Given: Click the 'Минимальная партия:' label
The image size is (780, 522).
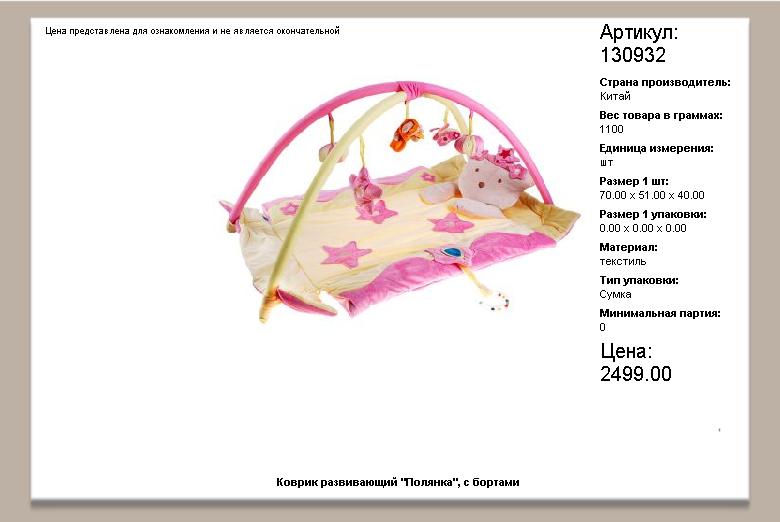Looking at the screenshot, I should [x=660, y=313].
